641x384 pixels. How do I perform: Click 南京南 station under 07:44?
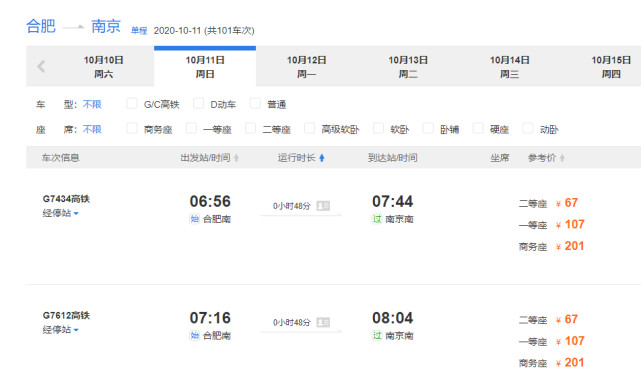coord(399,219)
